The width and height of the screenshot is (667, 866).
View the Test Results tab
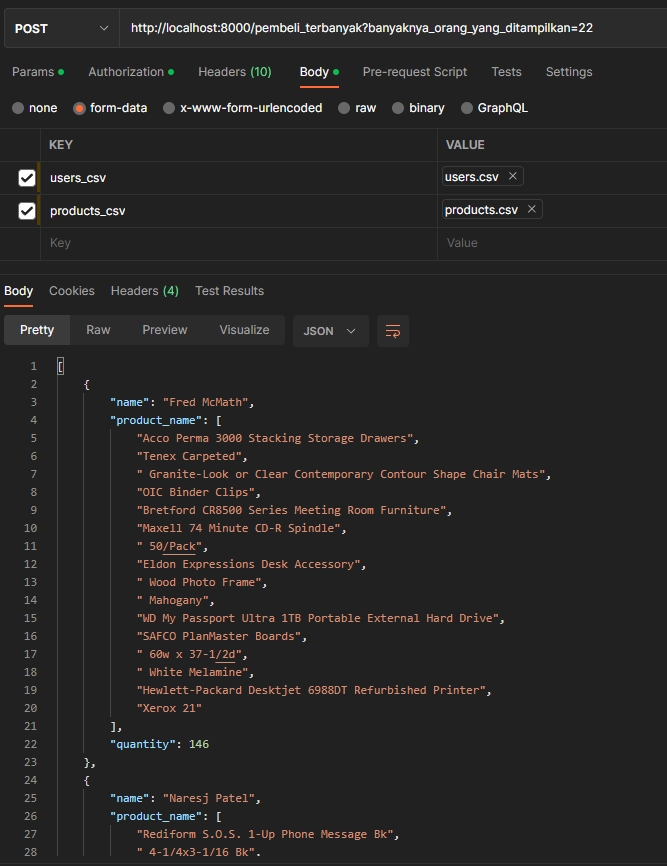(229, 290)
